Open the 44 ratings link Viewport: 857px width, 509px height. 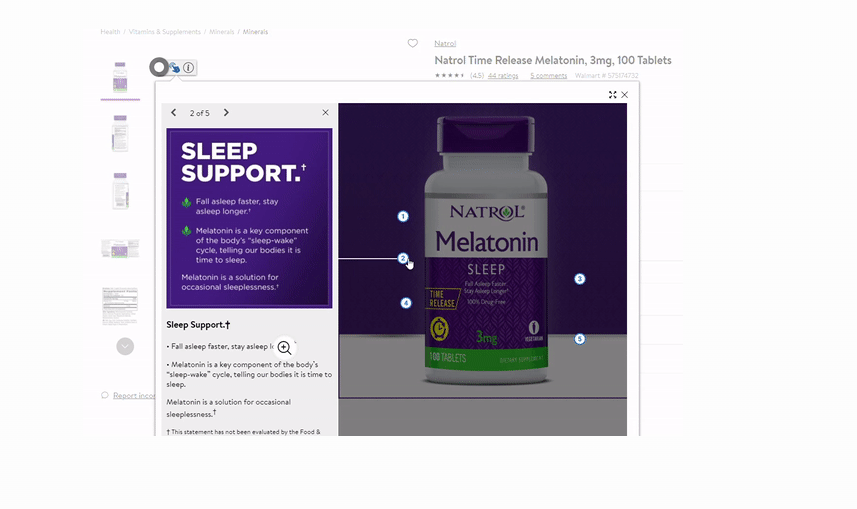point(503,76)
